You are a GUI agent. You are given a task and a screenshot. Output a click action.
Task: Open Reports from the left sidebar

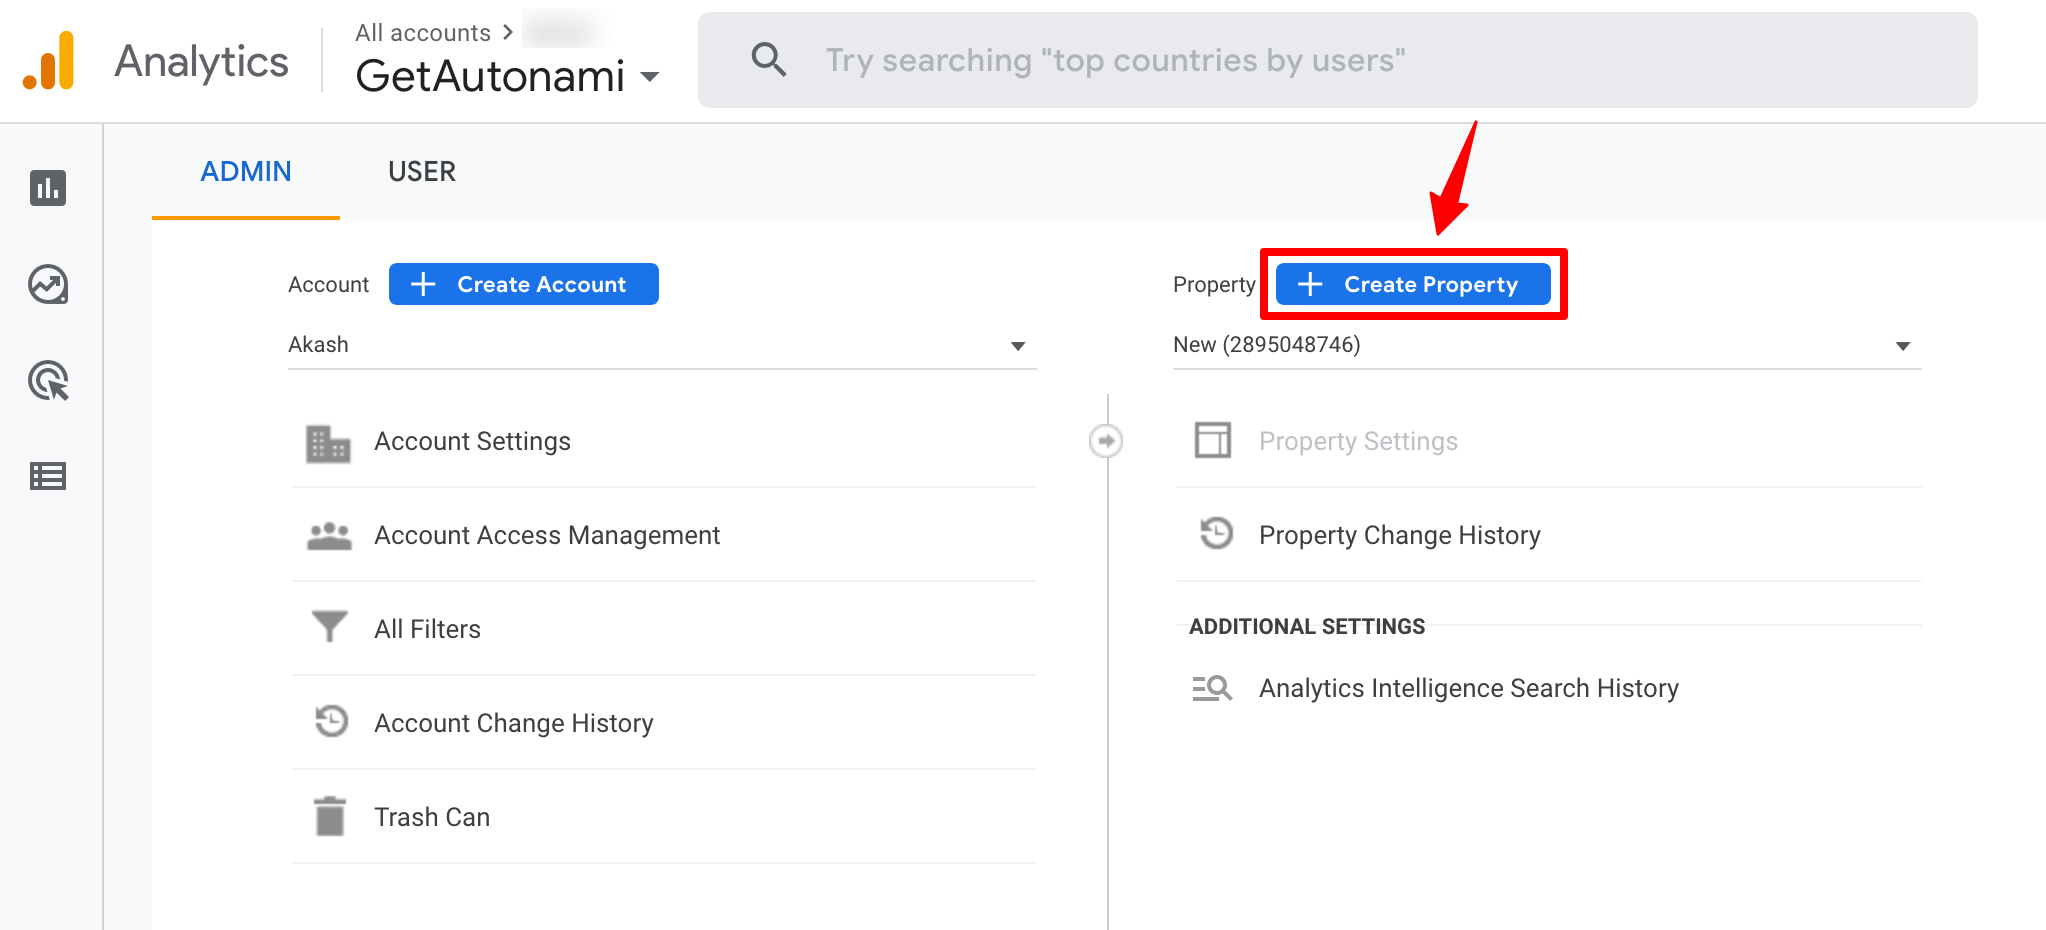tap(48, 188)
